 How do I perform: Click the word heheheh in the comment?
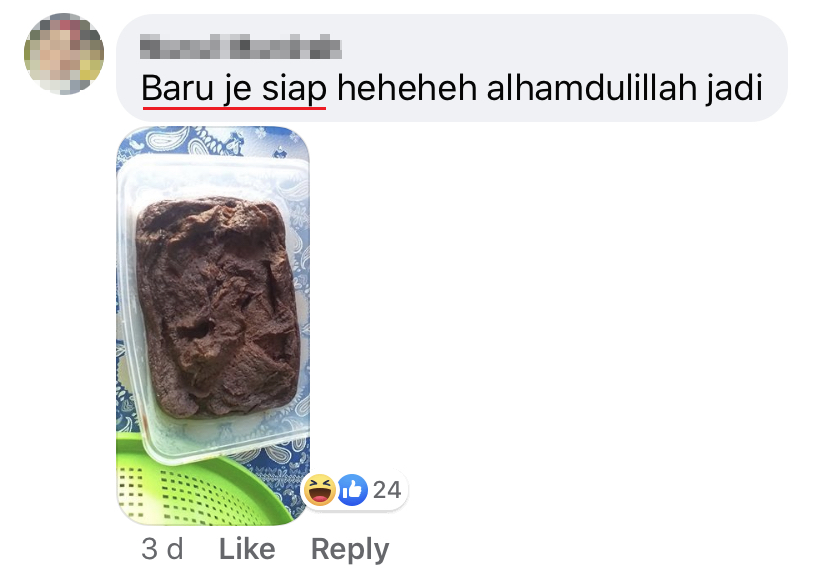407,87
